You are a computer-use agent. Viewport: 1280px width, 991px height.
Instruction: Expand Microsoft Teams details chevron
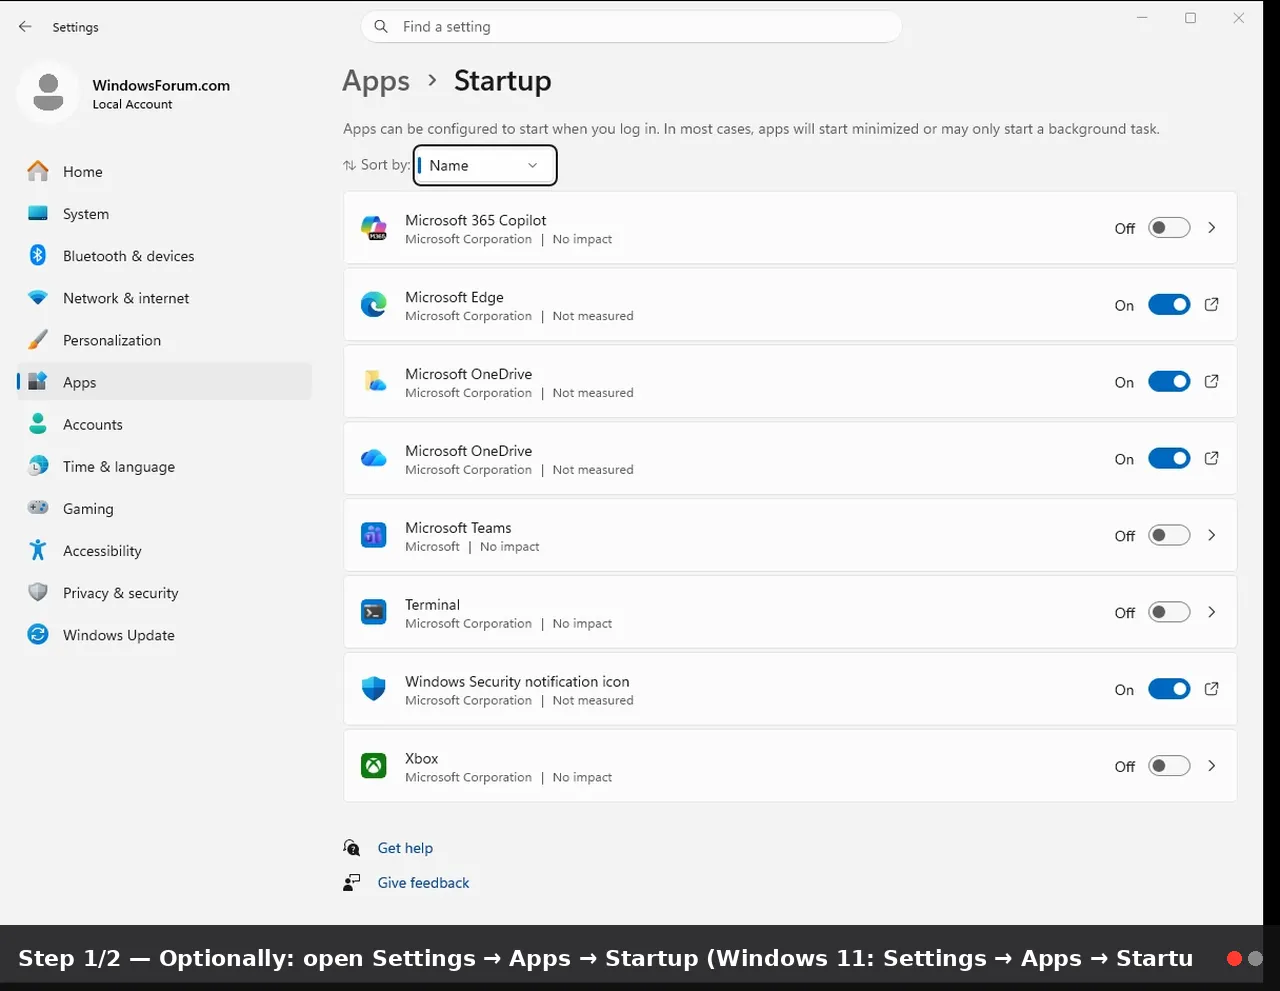point(1211,535)
